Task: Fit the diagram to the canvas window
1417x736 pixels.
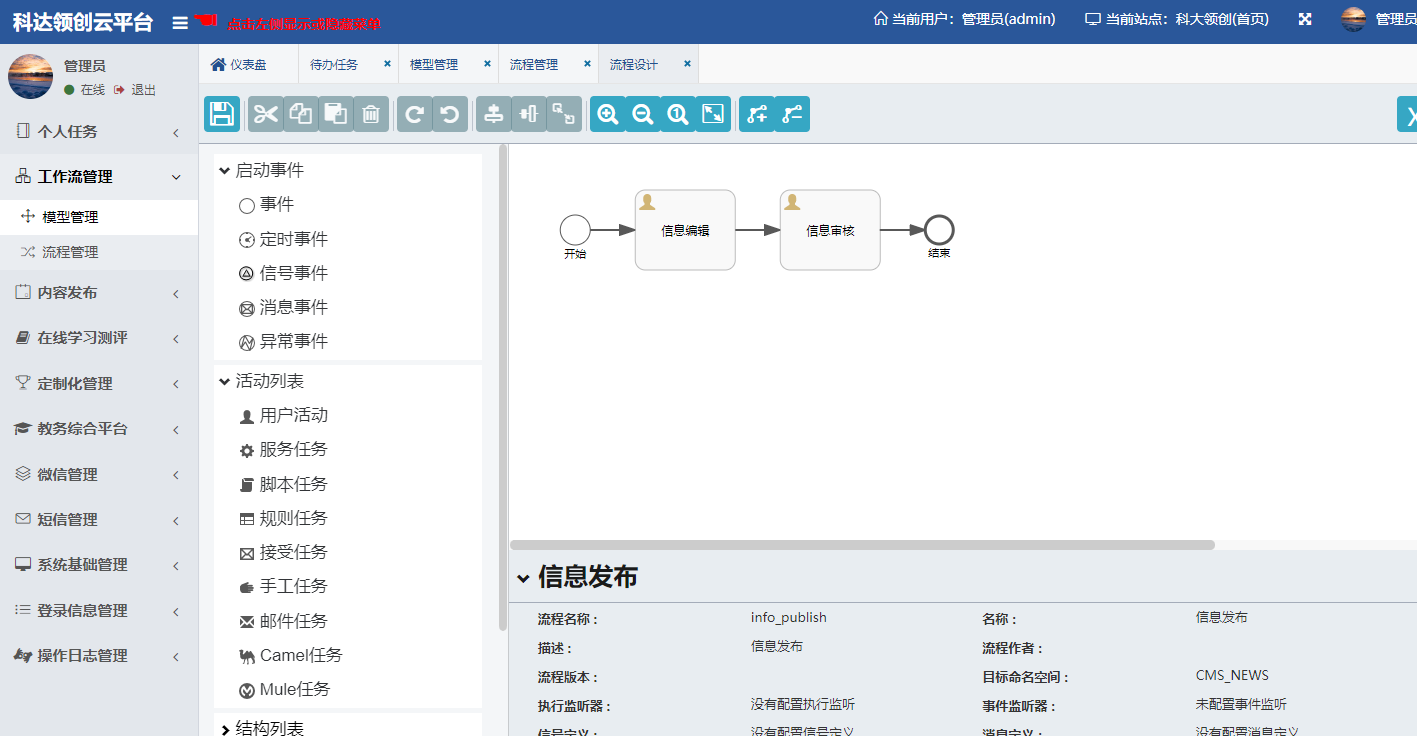Action: coord(713,114)
